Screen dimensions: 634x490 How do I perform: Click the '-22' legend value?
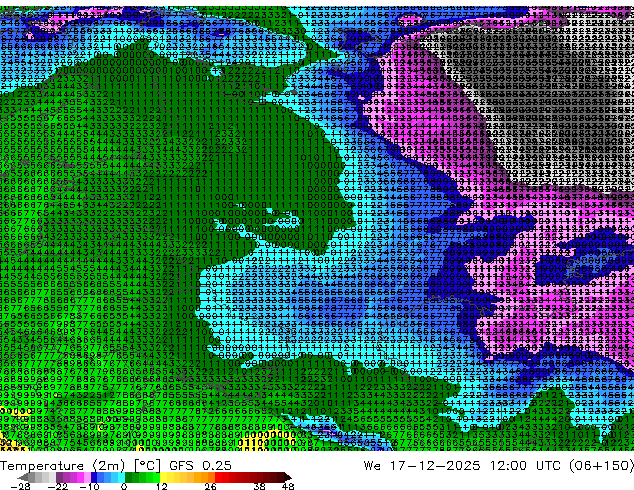pos(57,486)
